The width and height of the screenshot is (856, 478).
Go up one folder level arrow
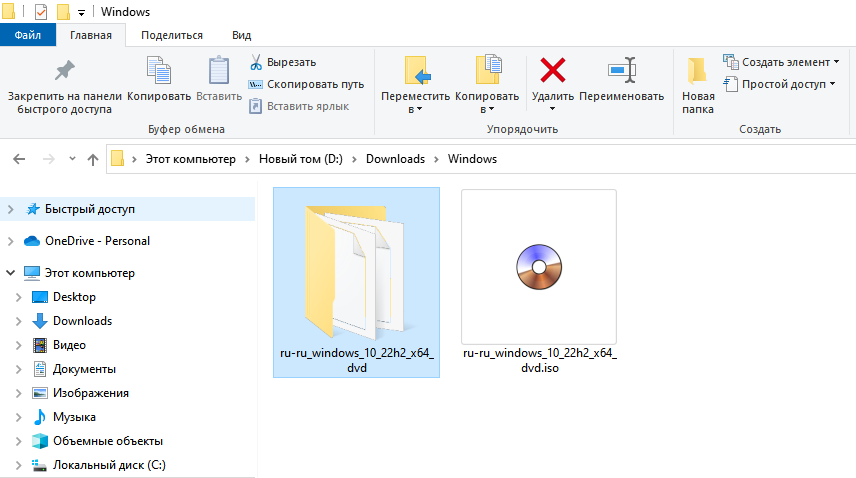93,159
